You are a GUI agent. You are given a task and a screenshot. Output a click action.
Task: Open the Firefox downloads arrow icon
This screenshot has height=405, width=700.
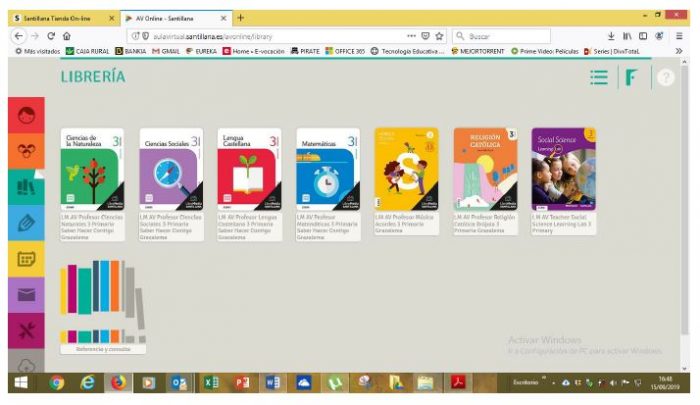(611, 36)
